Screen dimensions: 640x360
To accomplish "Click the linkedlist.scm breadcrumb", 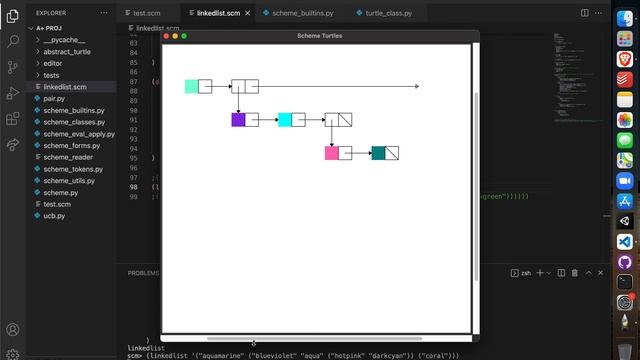I will tap(154, 28).
